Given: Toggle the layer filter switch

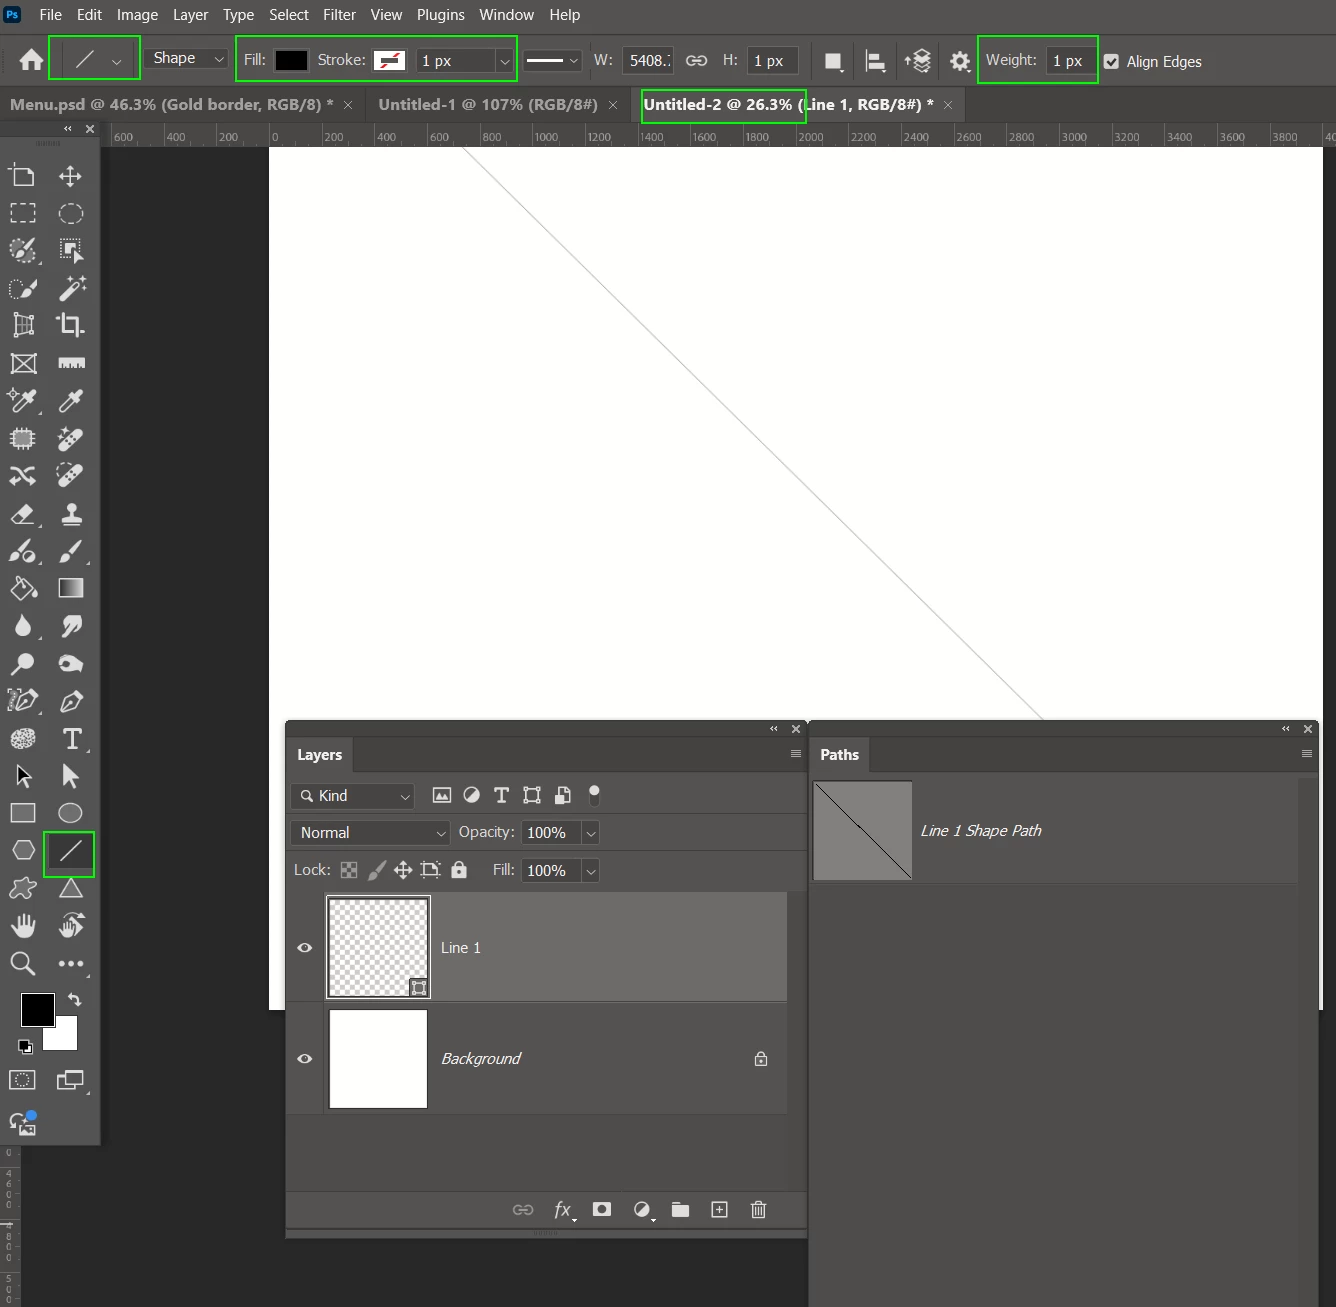Looking at the screenshot, I should pyautogui.click(x=594, y=795).
